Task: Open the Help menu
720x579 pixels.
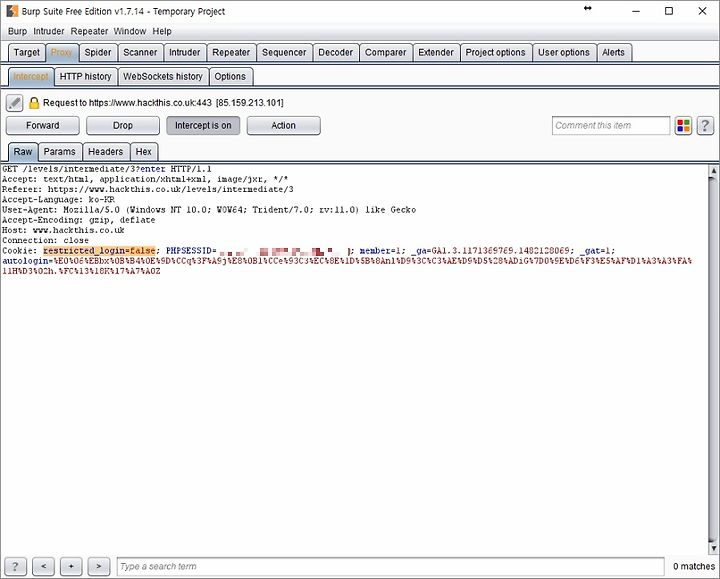Action: tap(162, 31)
